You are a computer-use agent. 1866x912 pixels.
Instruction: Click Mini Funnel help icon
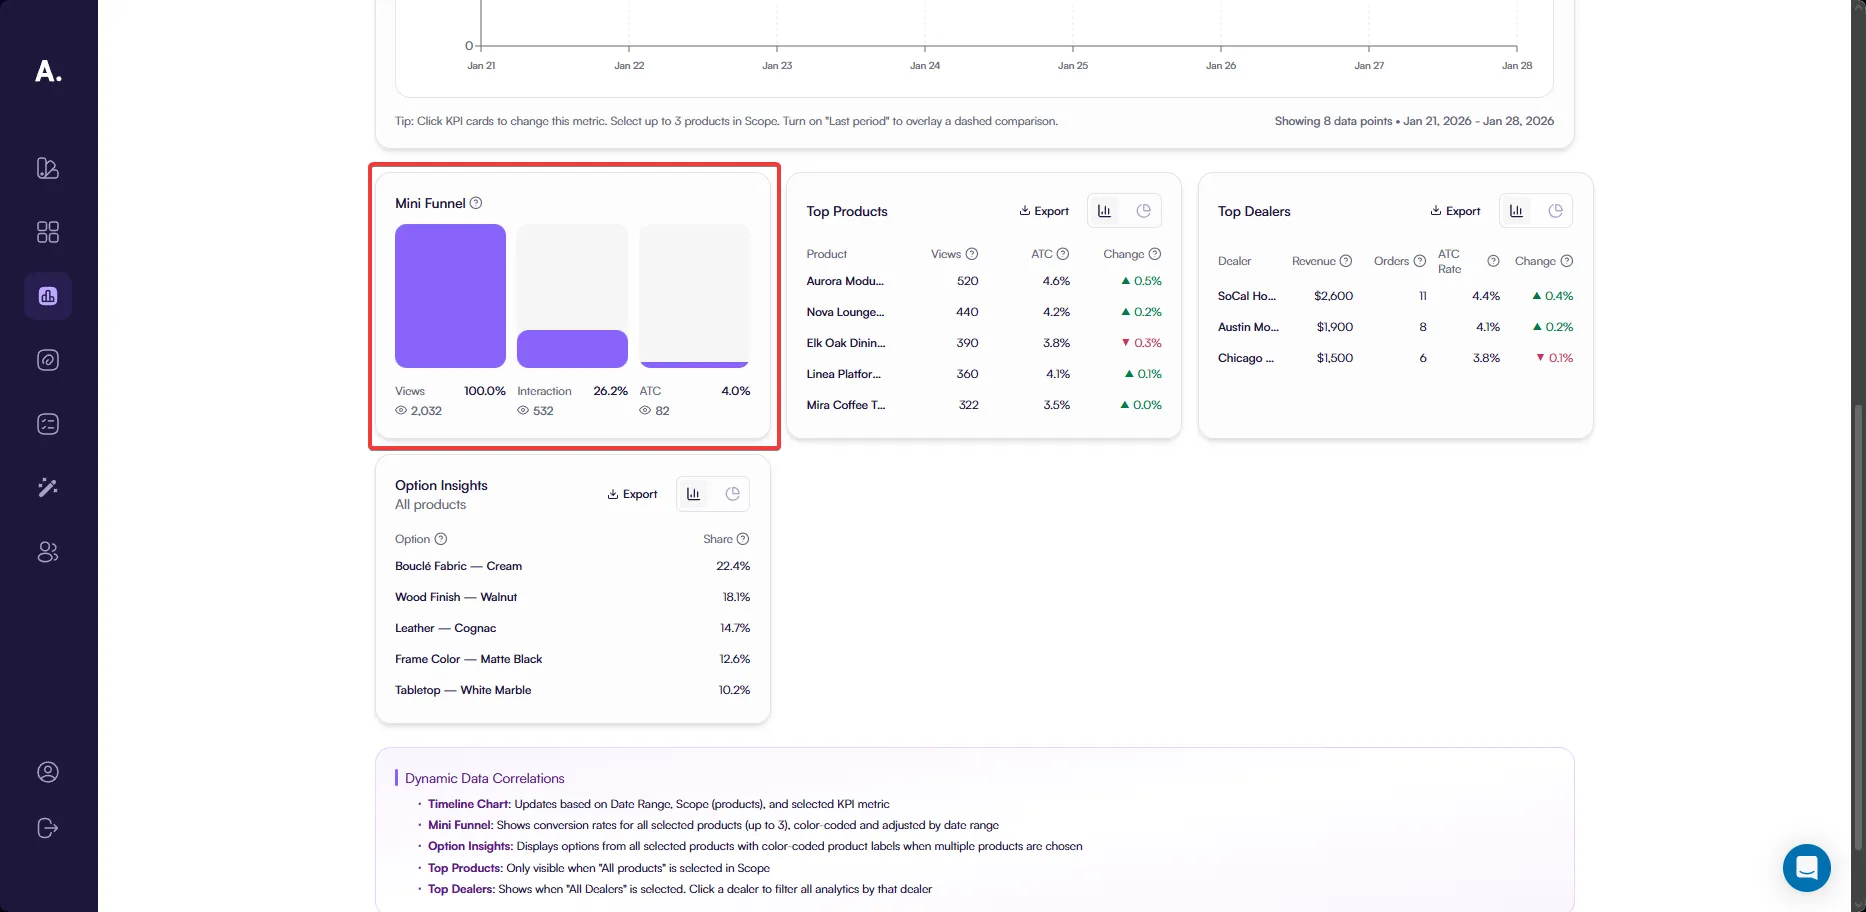coord(476,203)
